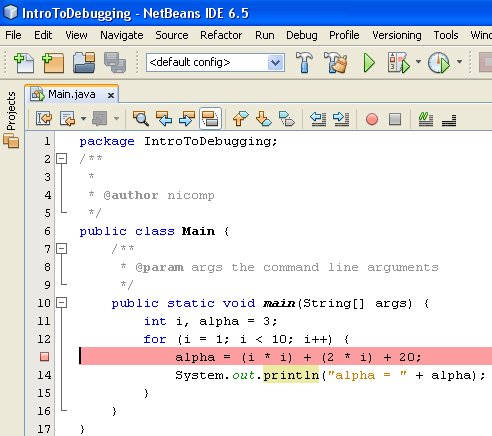Close the Main.java tab
Screen dimensions: 492x436
click(111, 96)
